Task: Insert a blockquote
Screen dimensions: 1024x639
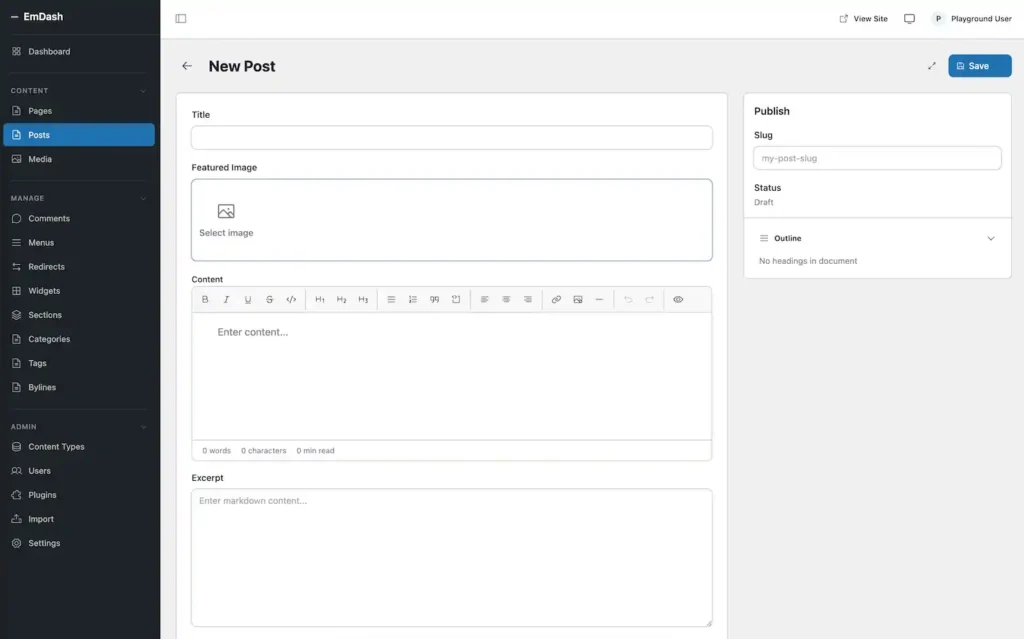Action: pyautogui.click(x=434, y=299)
